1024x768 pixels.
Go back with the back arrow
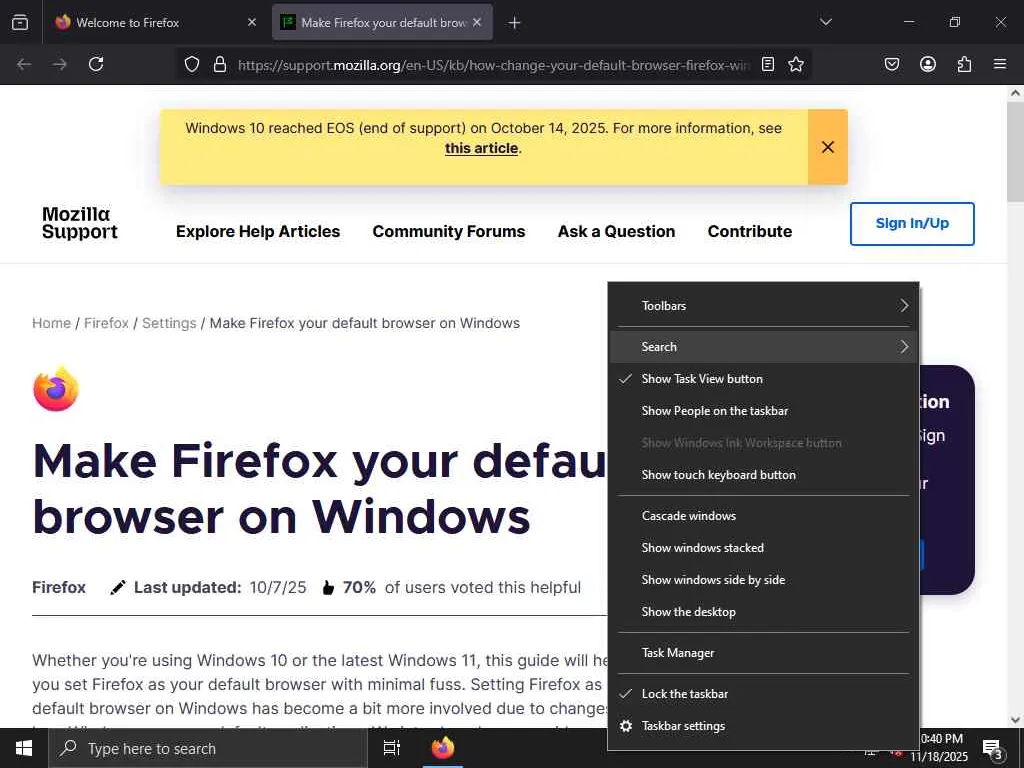pyautogui.click(x=24, y=64)
